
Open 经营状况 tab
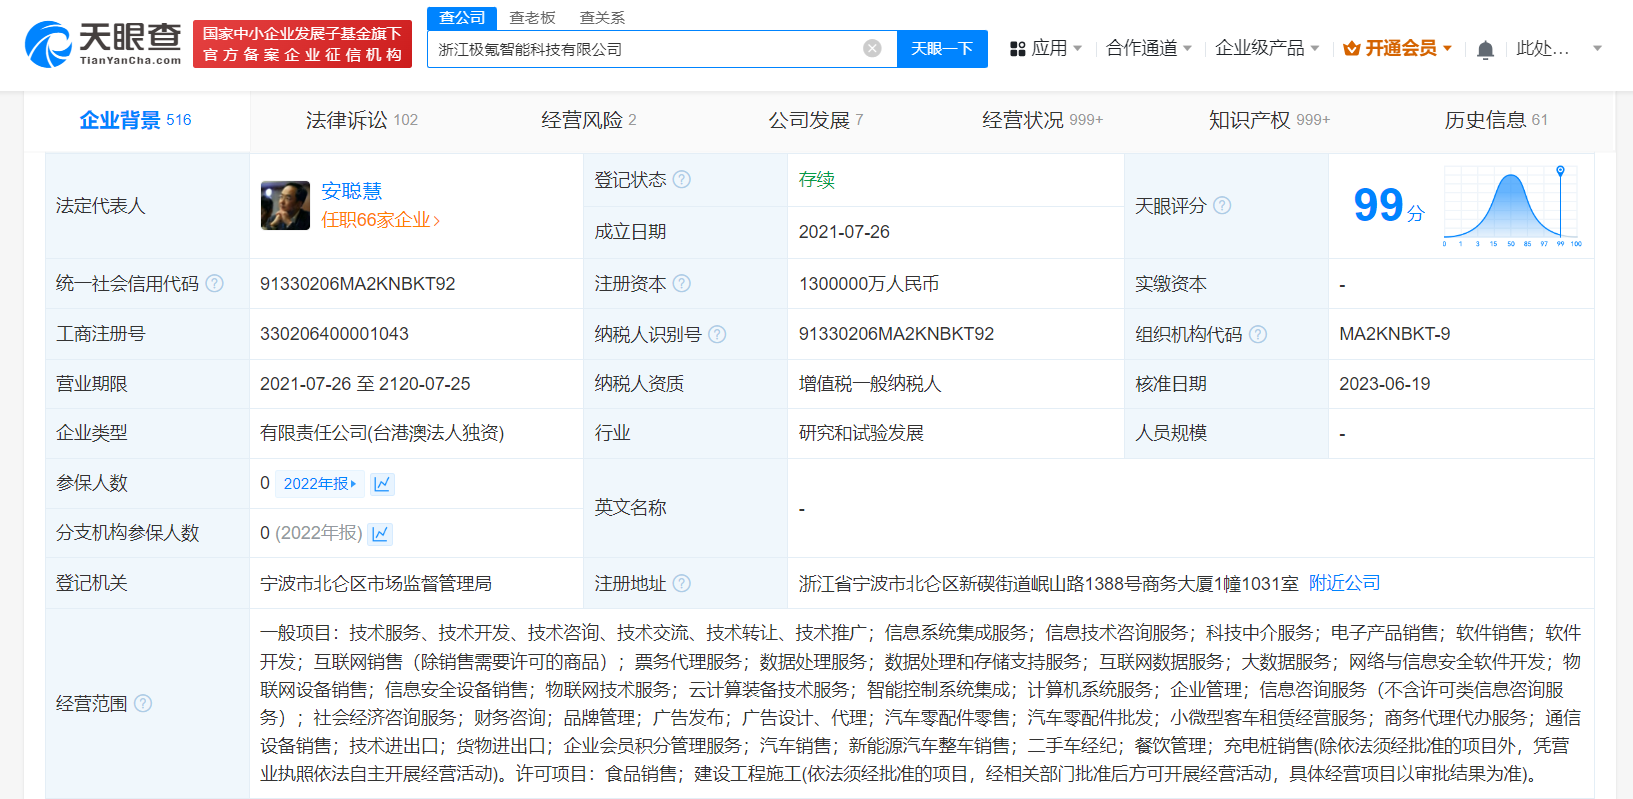(1042, 120)
